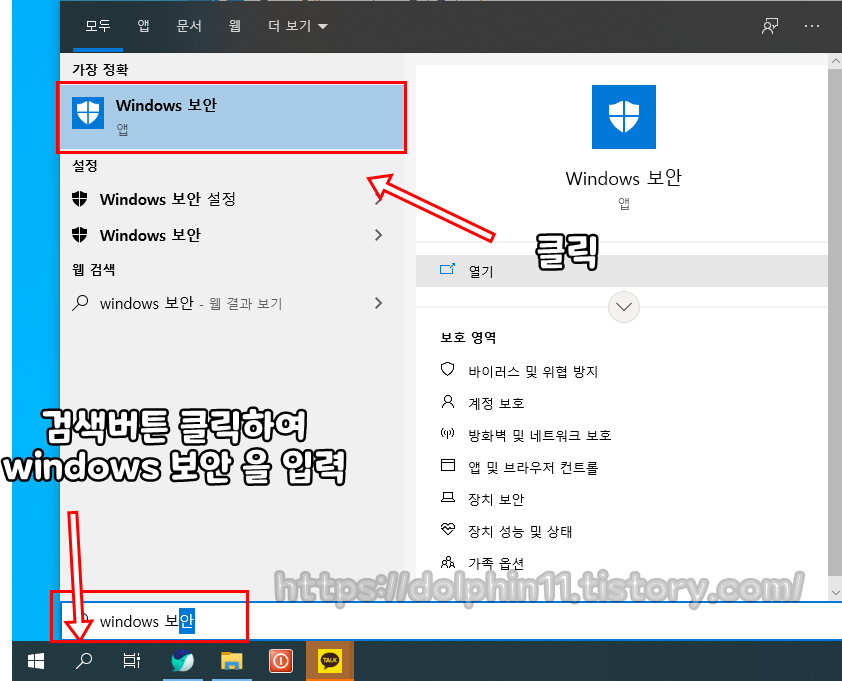
Task: Click window icon beside 앱 및 브라우저 컨트롤
Action: tap(447, 465)
